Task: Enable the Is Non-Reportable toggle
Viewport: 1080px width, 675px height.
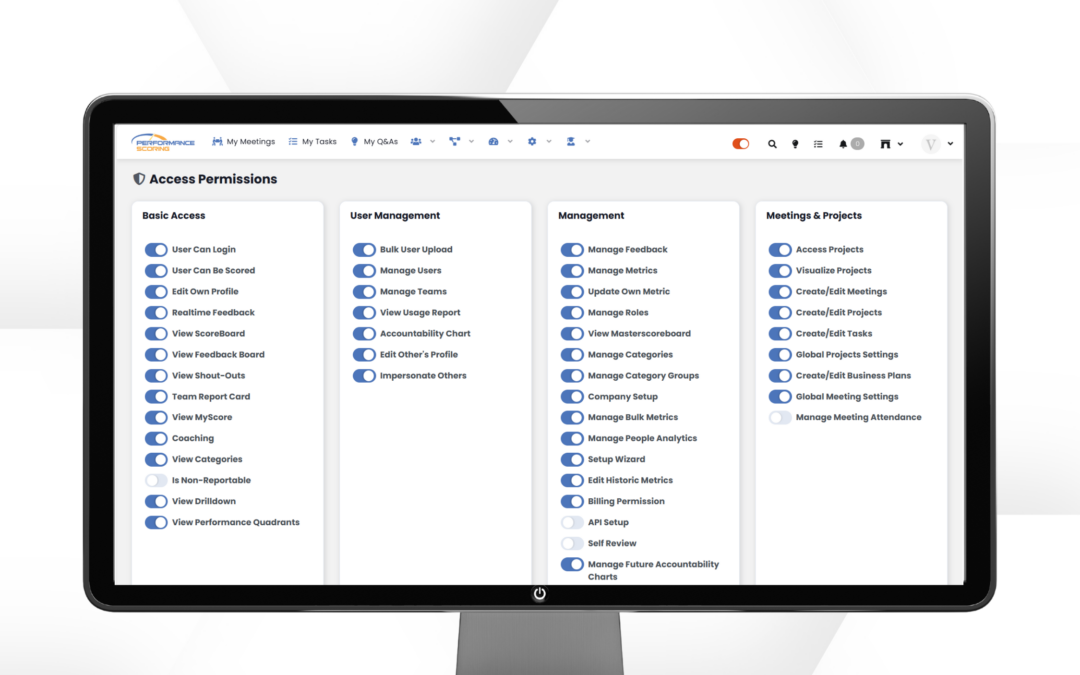Action: (156, 480)
